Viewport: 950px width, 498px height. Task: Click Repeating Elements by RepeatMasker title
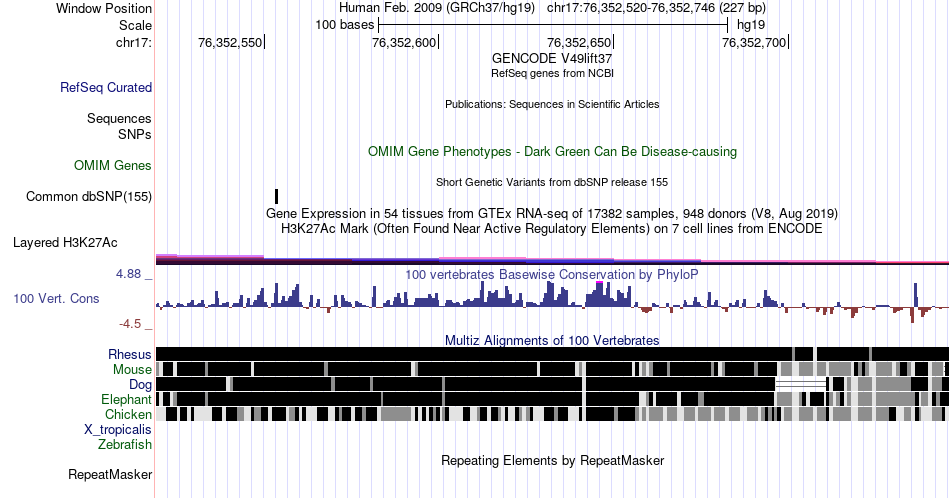tap(553, 460)
